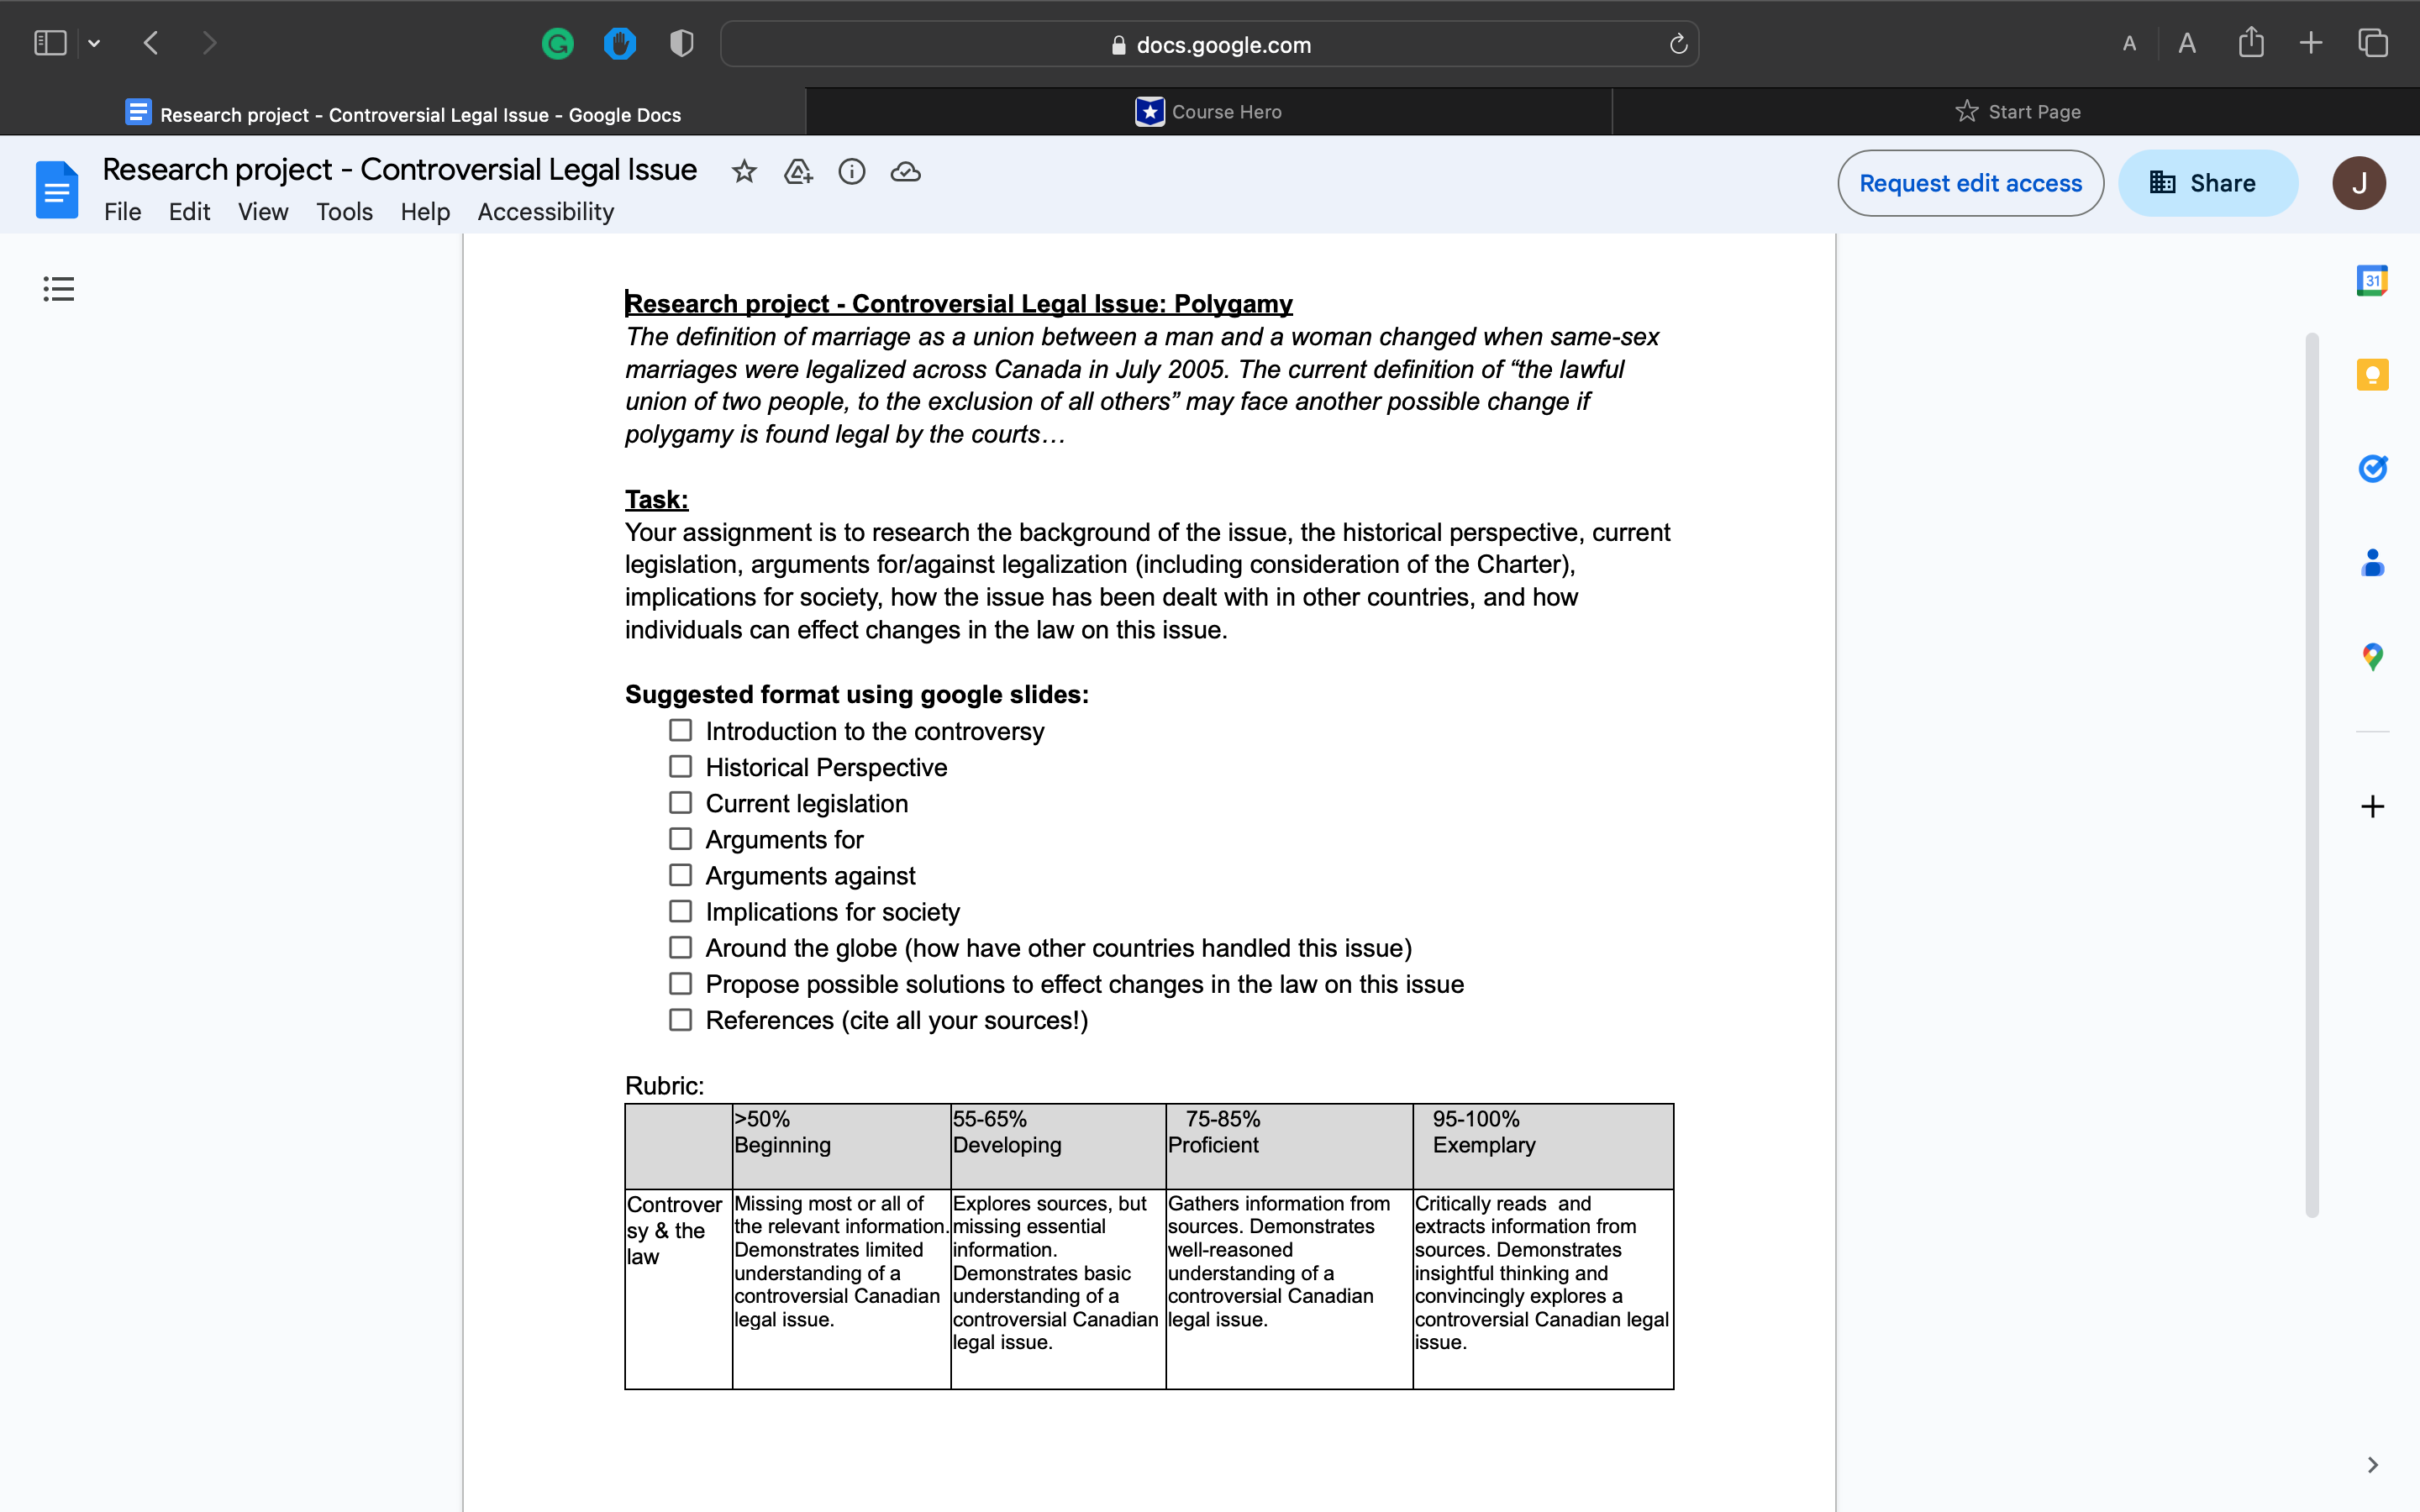Screen dimensions: 2420x1512
Task: Collapse the side panel chevron
Action: tap(2372, 1465)
